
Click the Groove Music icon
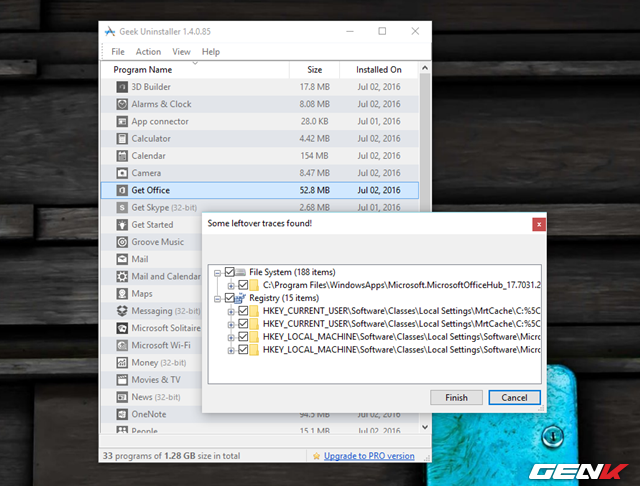(x=122, y=242)
